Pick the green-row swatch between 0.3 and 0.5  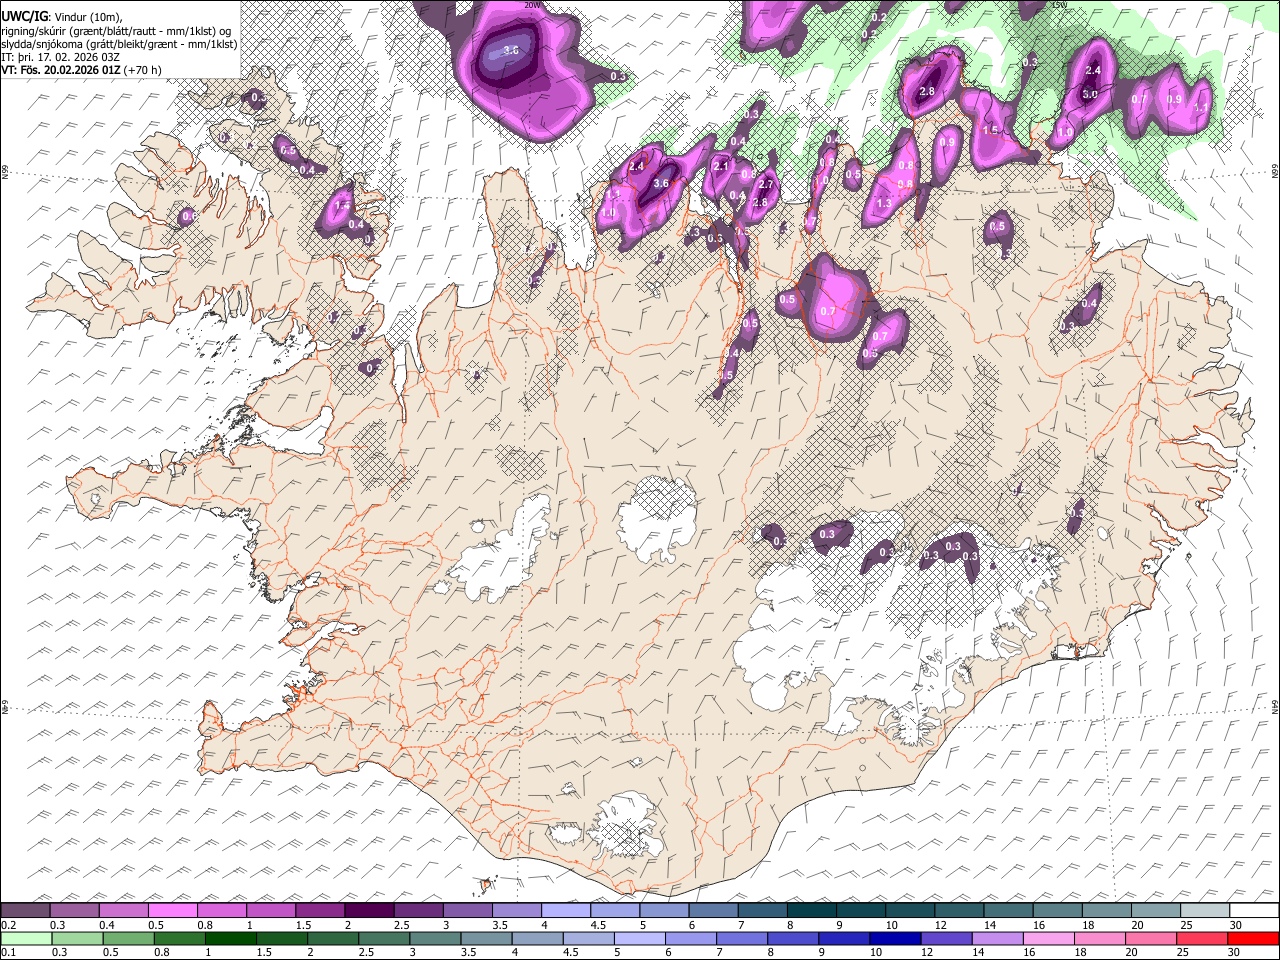(77, 938)
